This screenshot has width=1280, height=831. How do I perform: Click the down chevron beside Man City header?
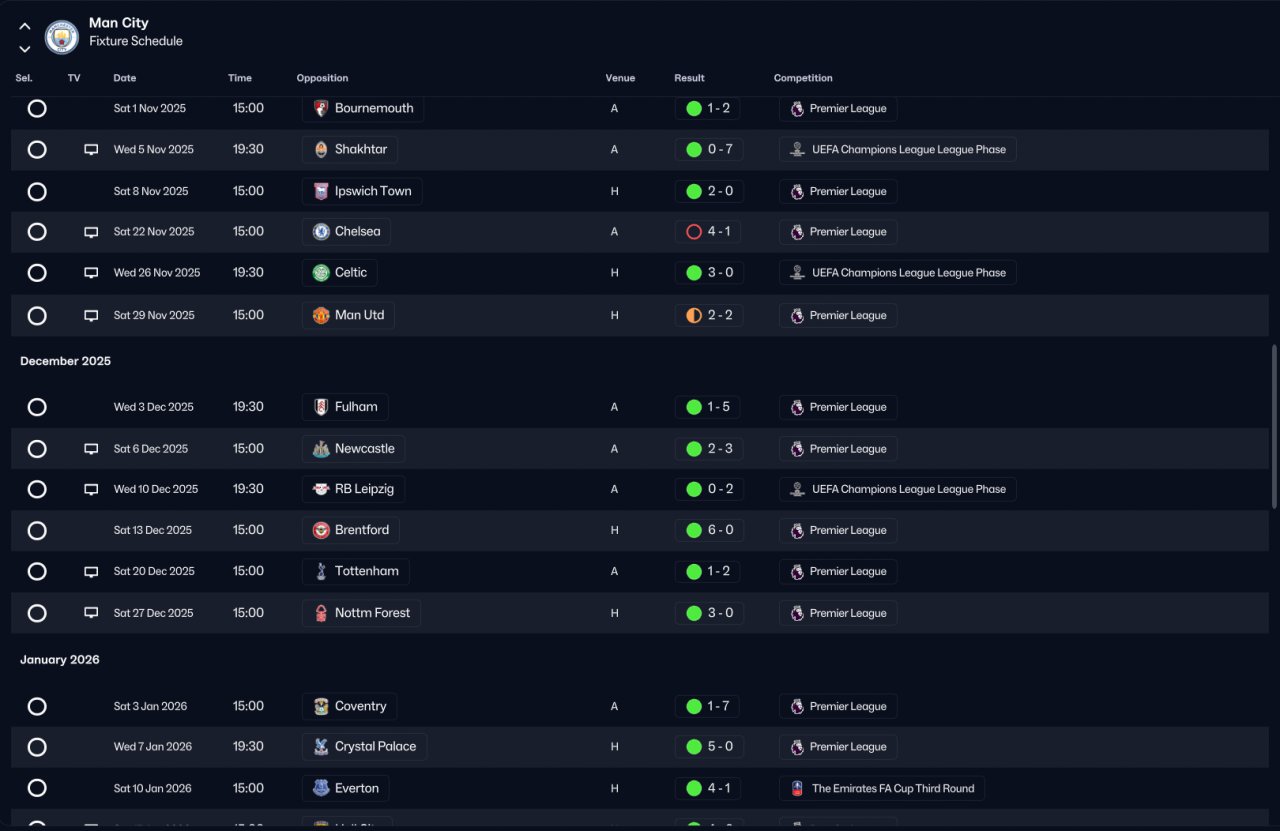click(x=25, y=48)
